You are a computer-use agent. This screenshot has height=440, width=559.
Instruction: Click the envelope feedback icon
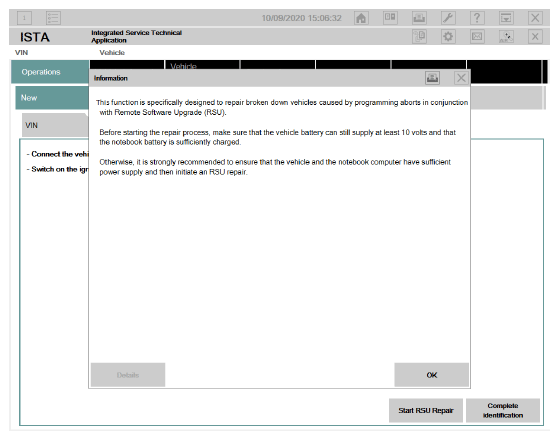tap(477, 36)
